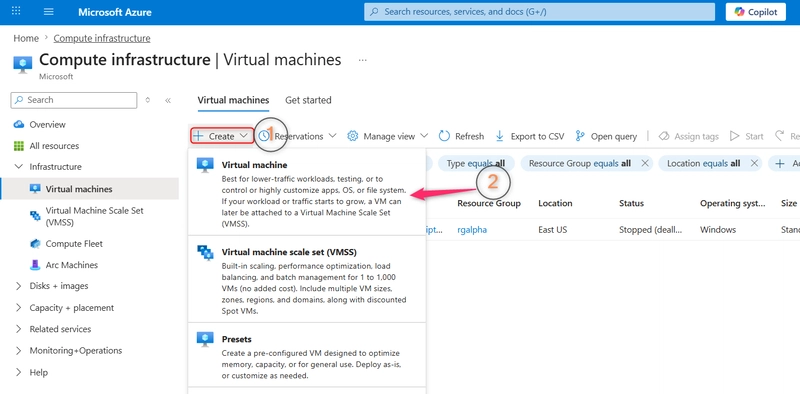Open All resources in the sidebar

pyautogui.click(x=54, y=146)
